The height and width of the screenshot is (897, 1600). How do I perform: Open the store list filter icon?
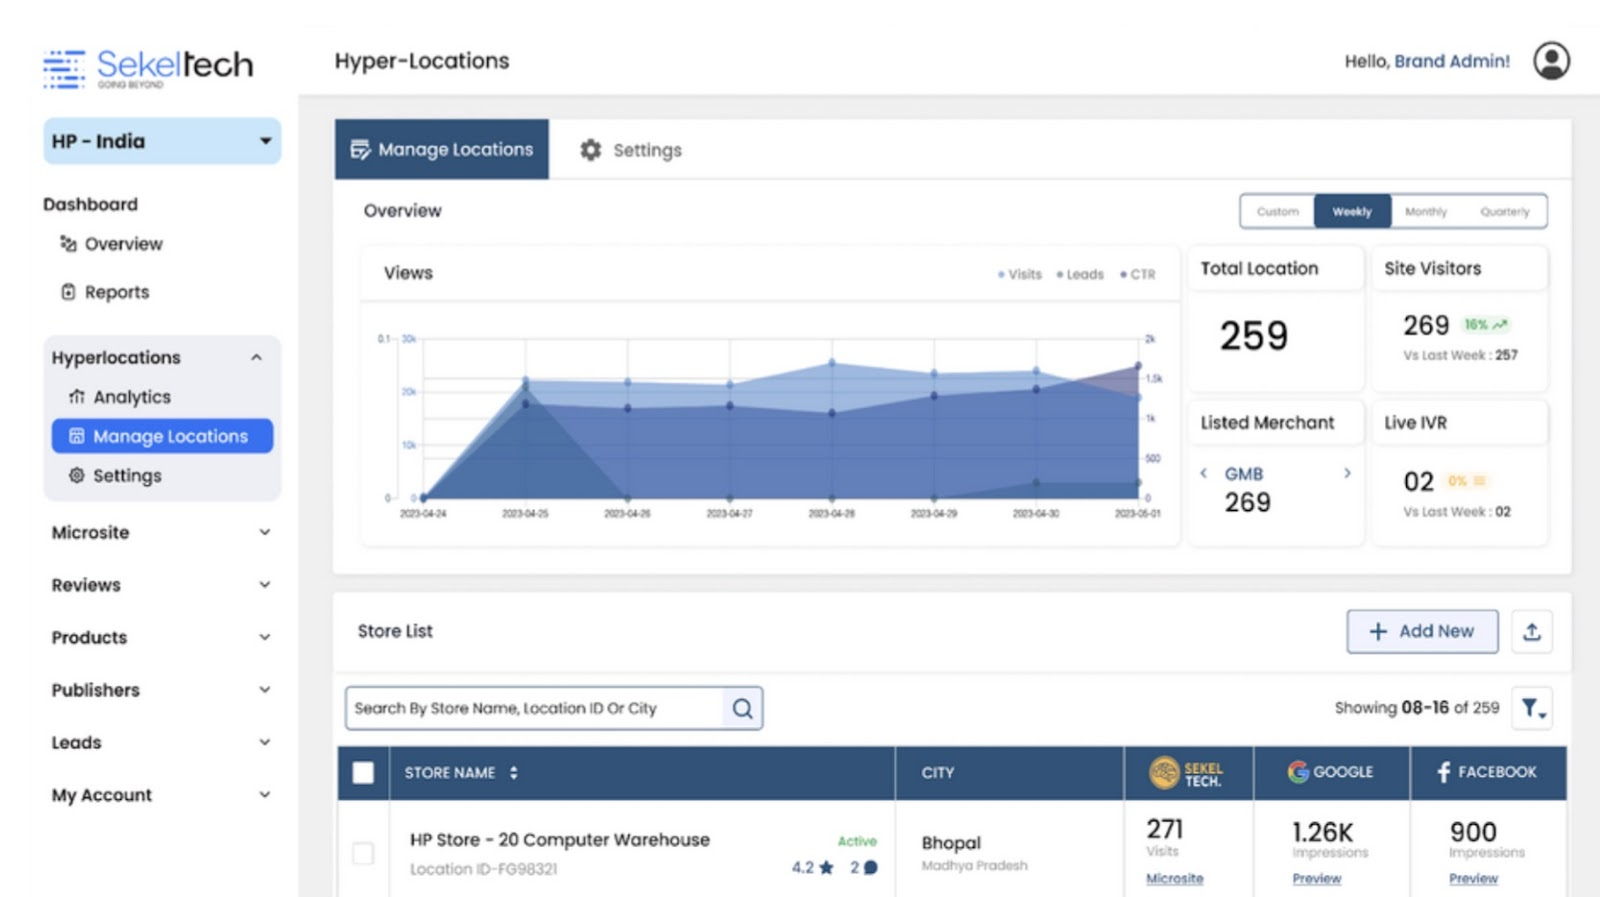(1531, 708)
